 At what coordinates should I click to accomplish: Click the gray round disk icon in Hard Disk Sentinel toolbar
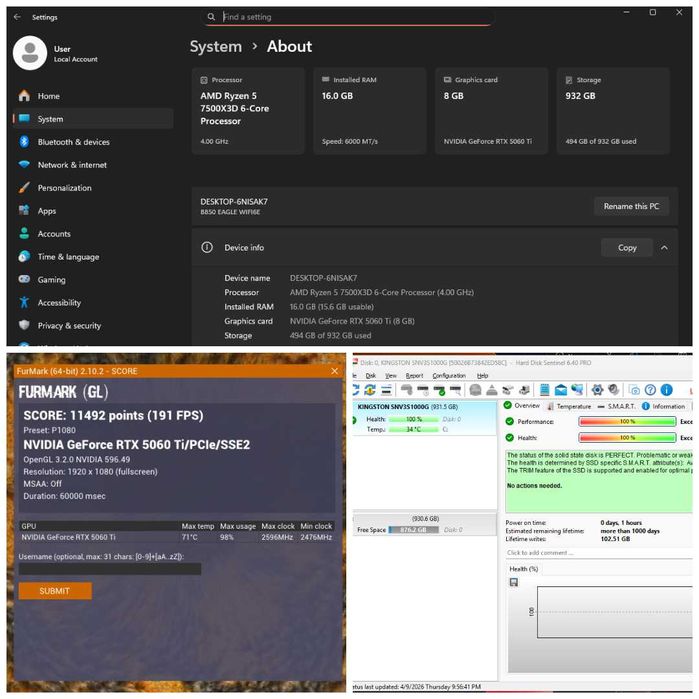(x=475, y=390)
